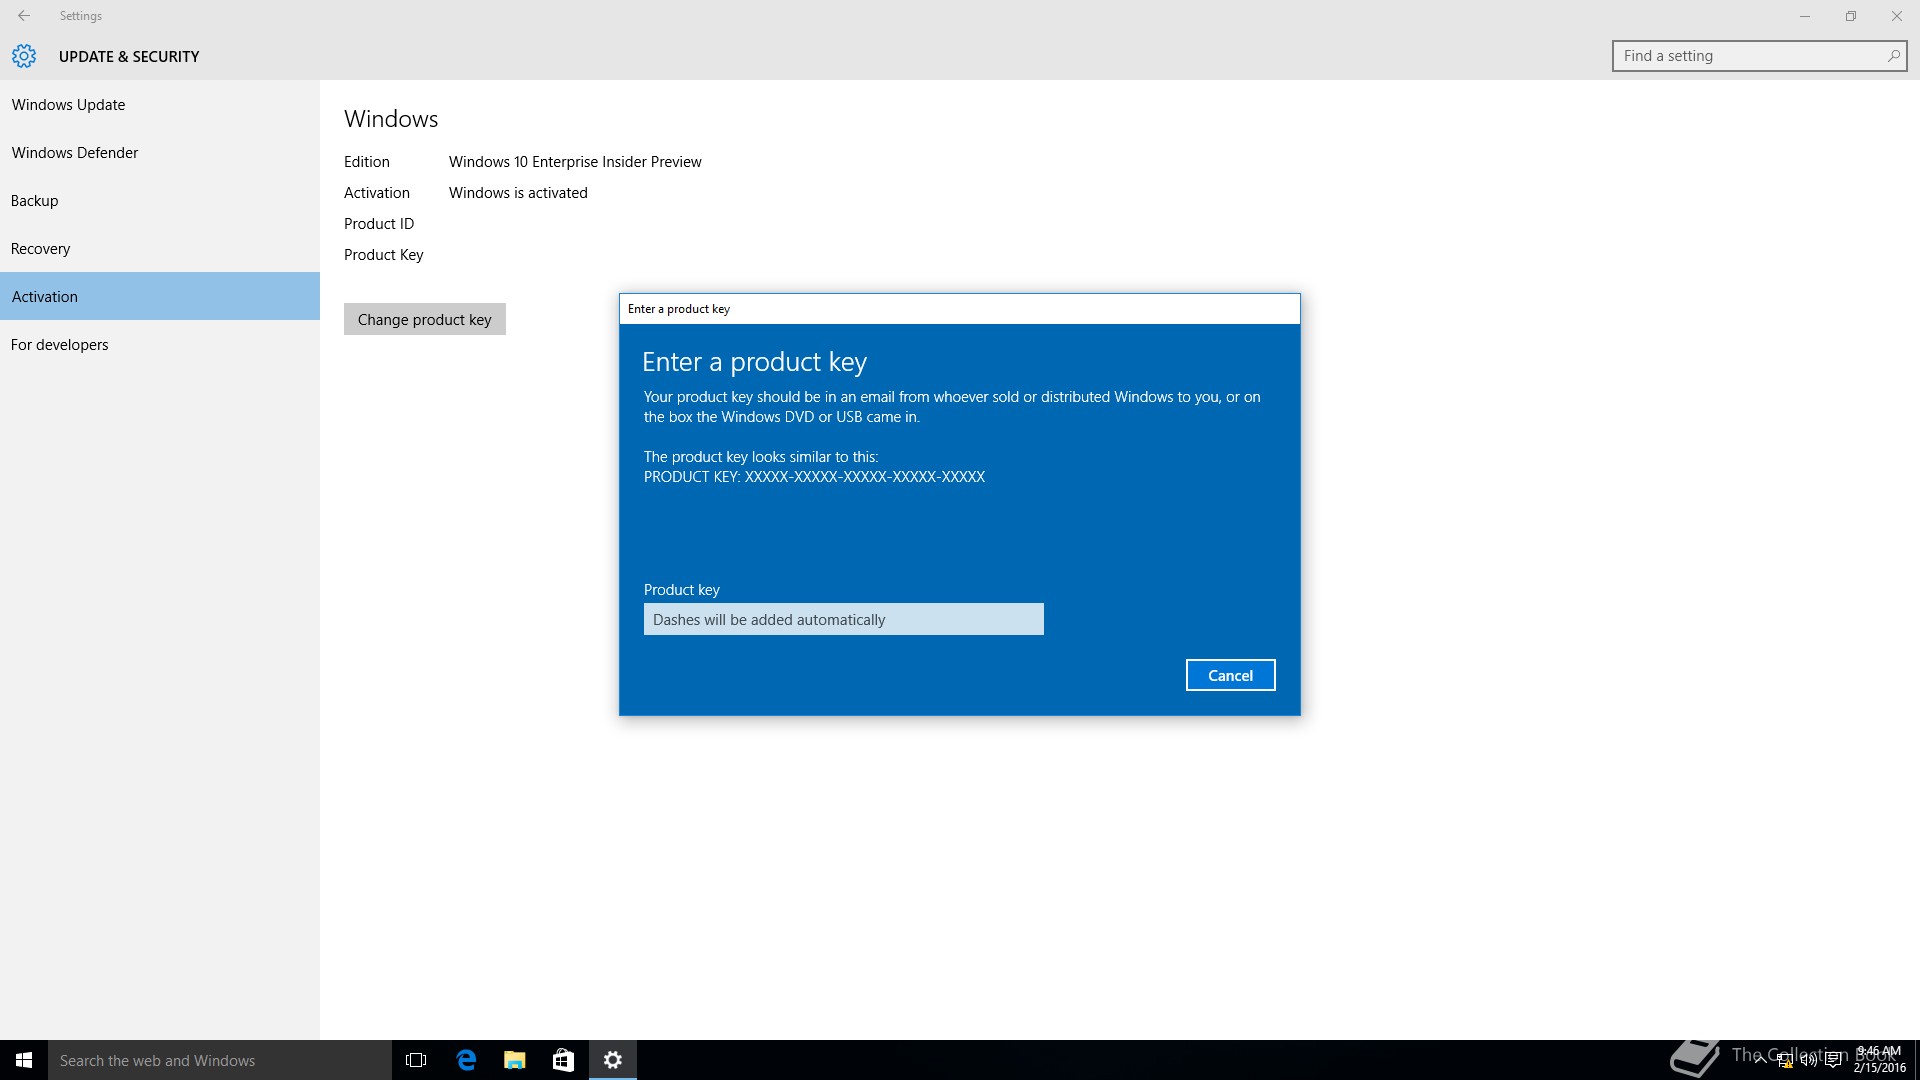Image resolution: width=1920 pixels, height=1080 pixels.
Task: Click the 'Product Key' label on Activation page
Action: 384,255
